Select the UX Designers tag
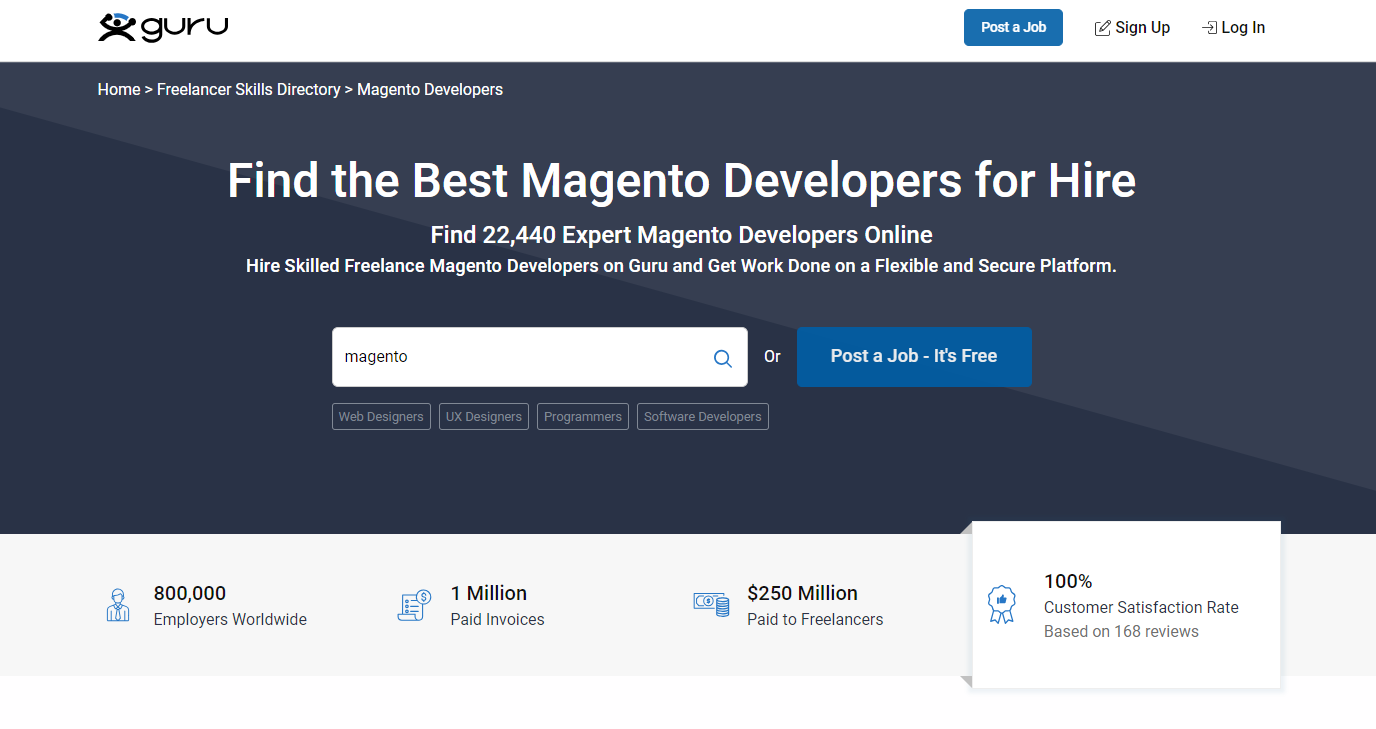This screenshot has height=729, width=1376. click(484, 417)
